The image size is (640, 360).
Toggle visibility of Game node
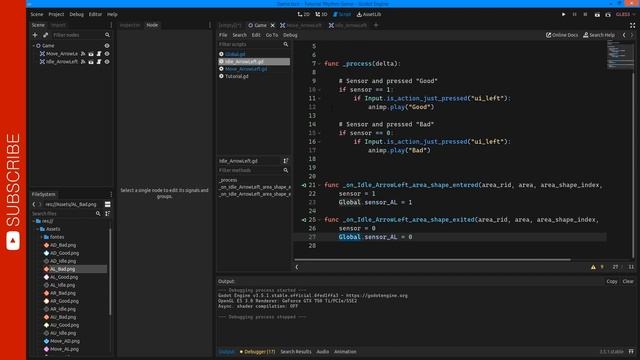coord(107,46)
